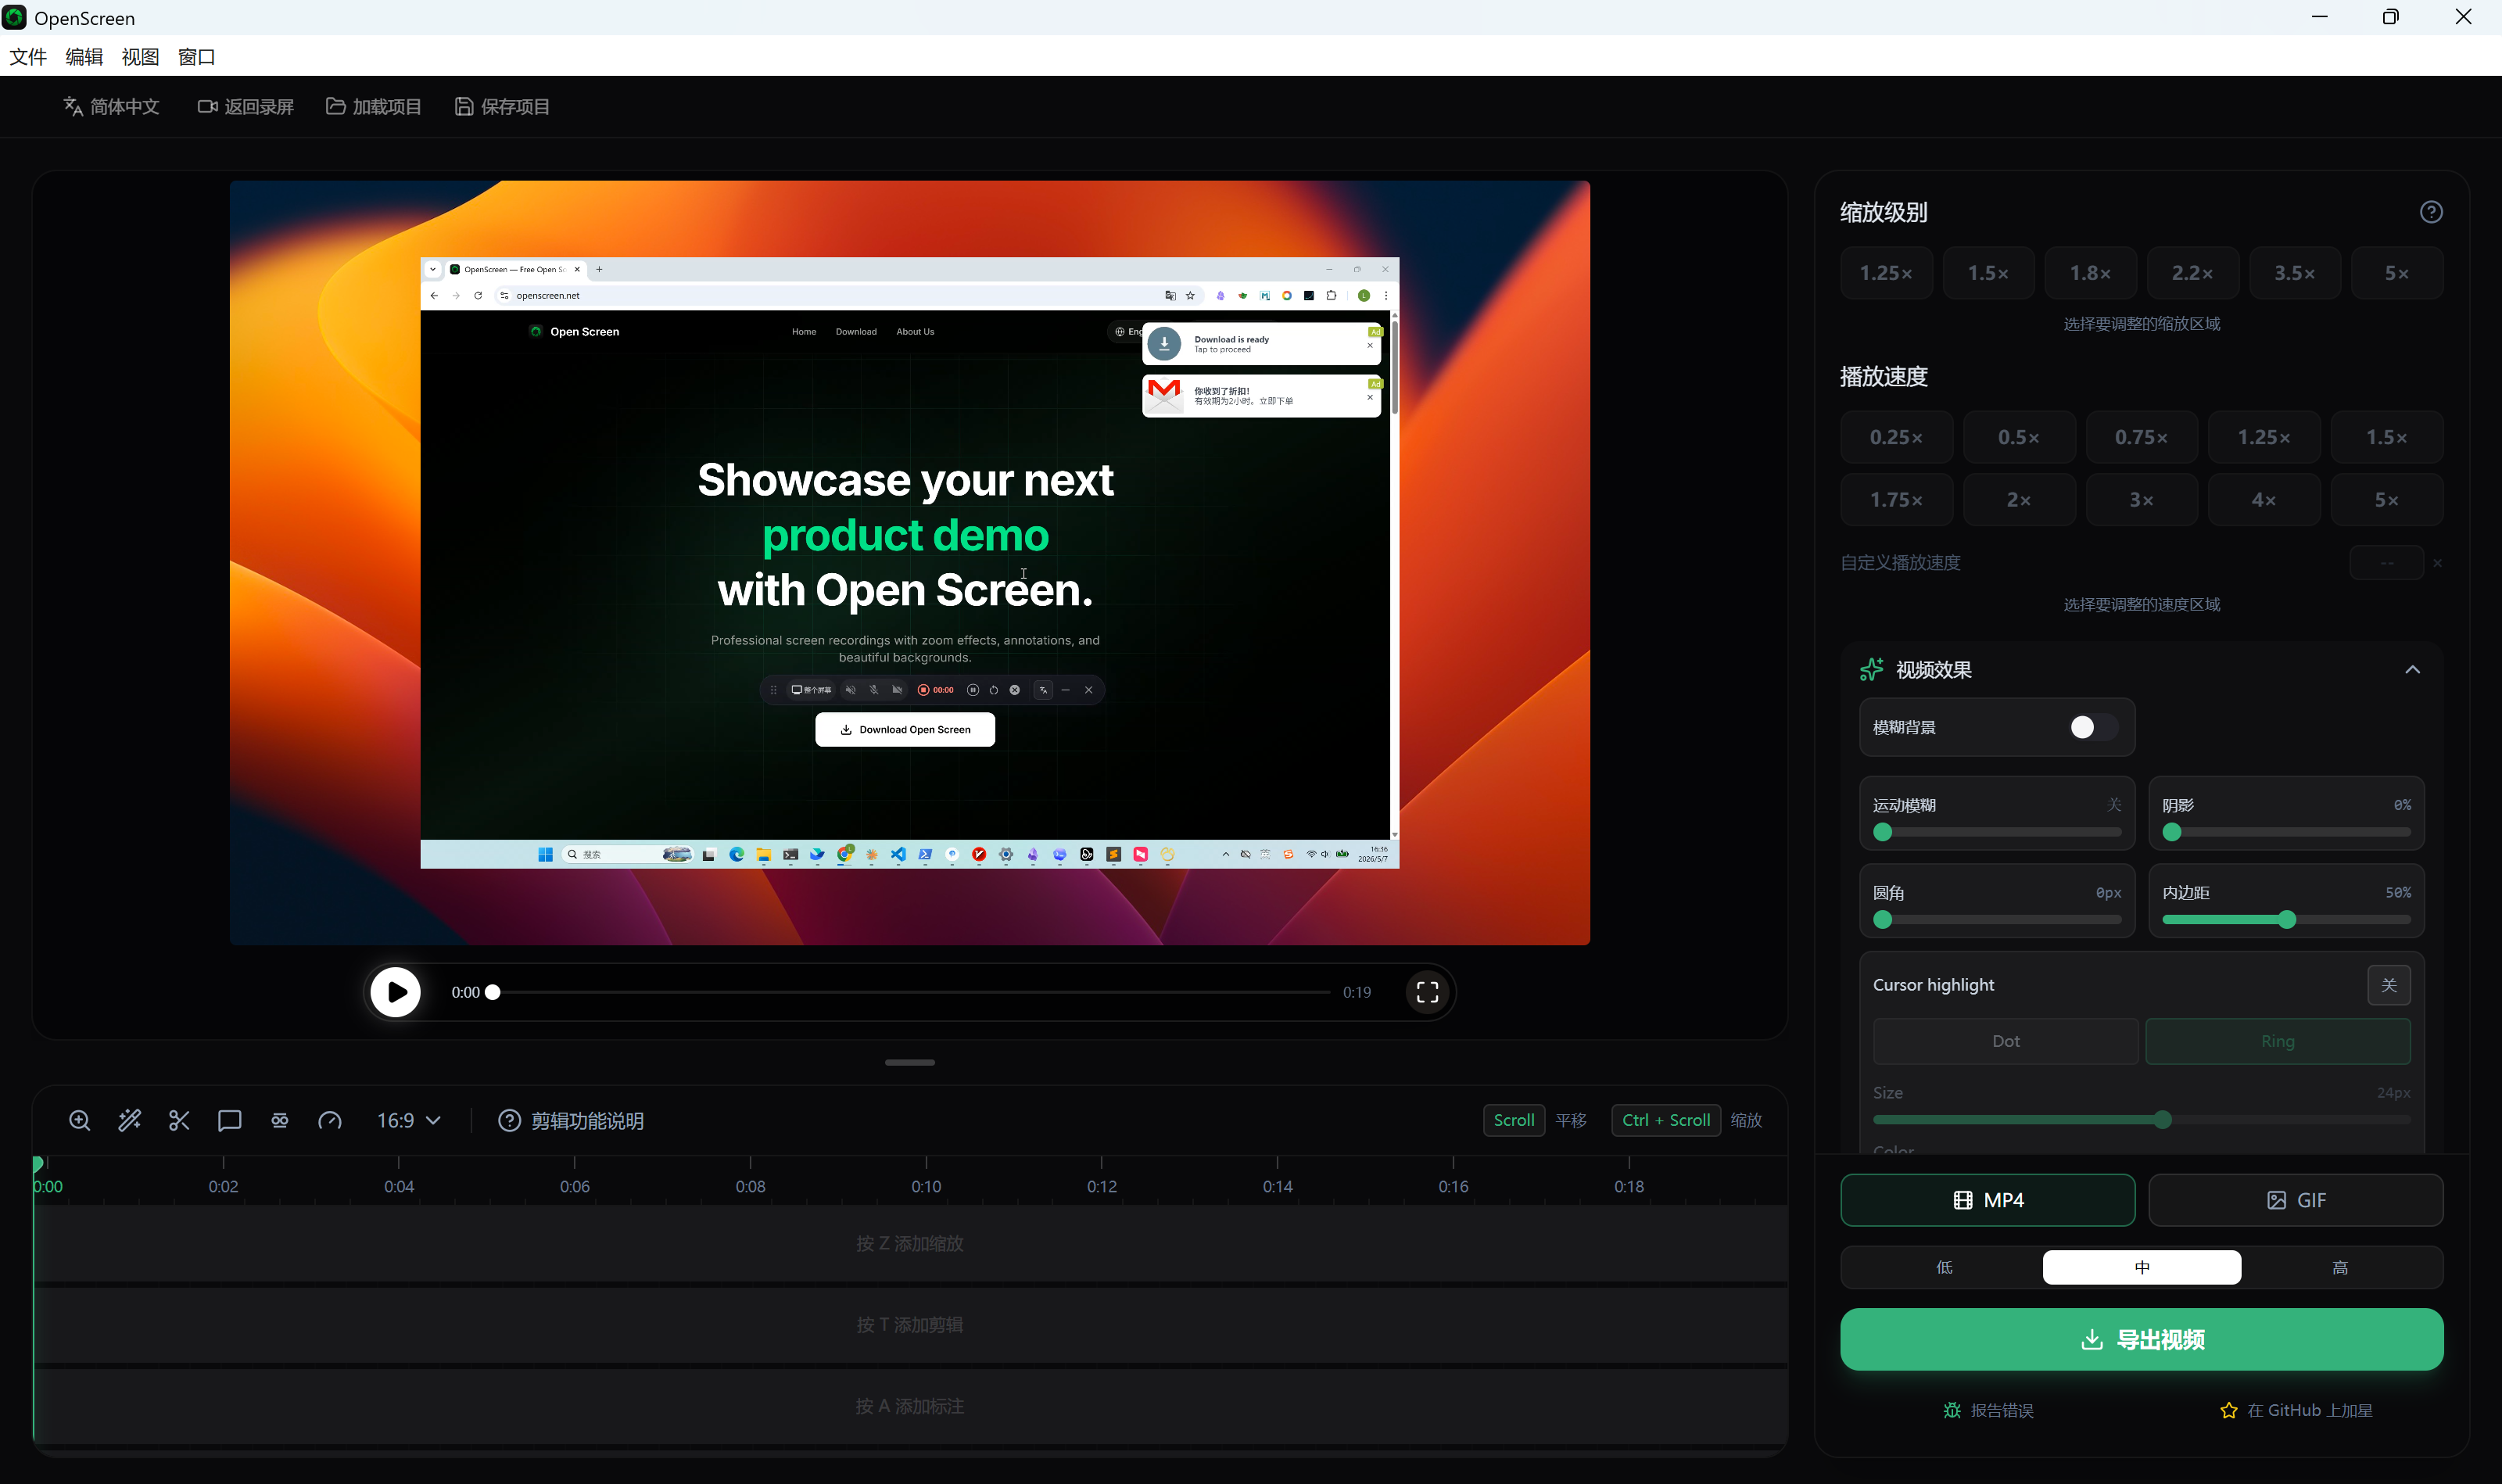Open the 编辑 menu

[x=84, y=56]
